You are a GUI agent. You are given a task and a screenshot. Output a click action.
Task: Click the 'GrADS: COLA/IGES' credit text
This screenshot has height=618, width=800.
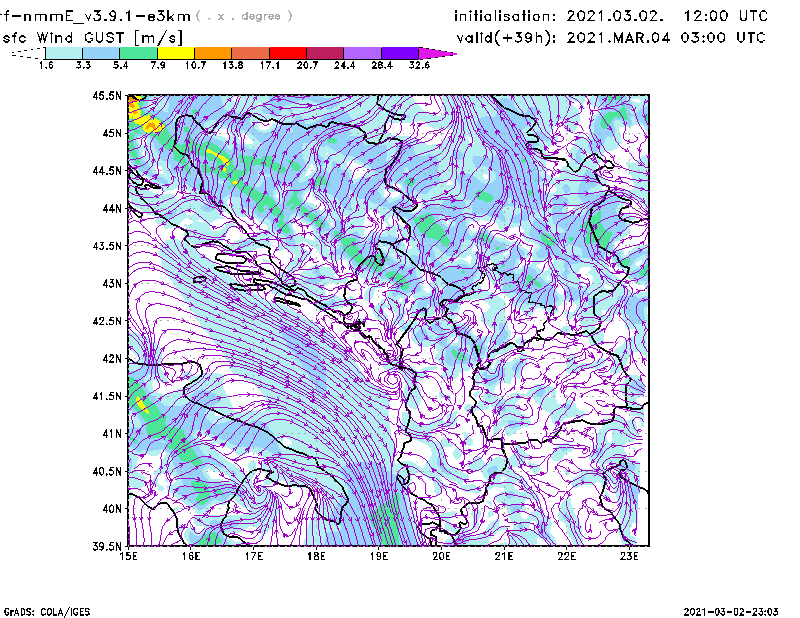[x=47, y=612]
